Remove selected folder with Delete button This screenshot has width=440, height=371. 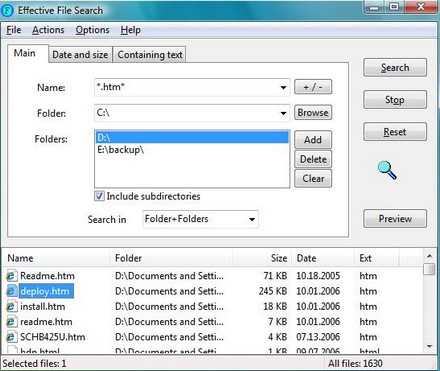(x=313, y=159)
